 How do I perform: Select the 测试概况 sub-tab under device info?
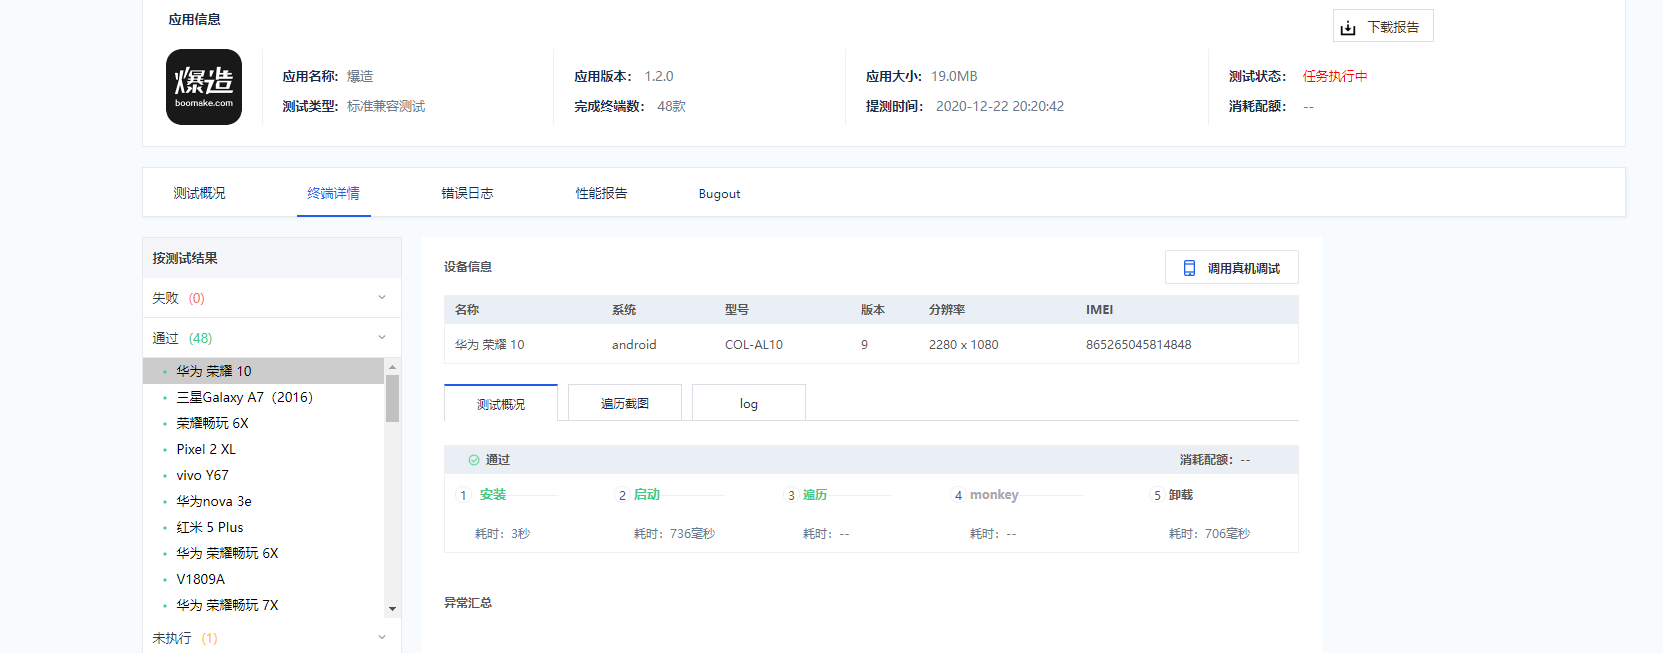tap(501, 403)
